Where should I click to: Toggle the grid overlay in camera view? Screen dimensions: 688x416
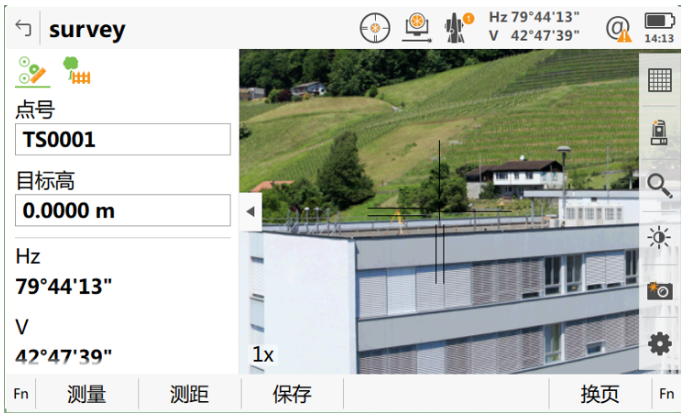tap(659, 80)
